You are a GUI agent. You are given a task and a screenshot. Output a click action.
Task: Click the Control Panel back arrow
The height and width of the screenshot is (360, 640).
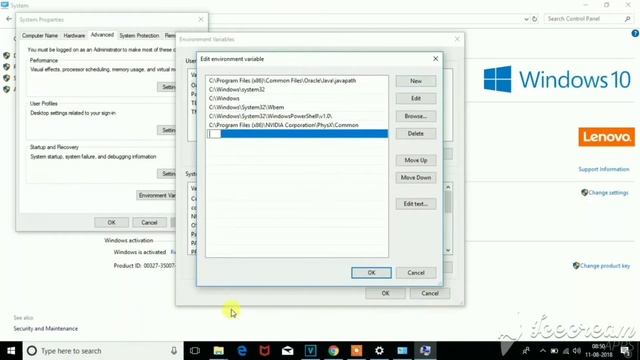(x=9, y=19)
